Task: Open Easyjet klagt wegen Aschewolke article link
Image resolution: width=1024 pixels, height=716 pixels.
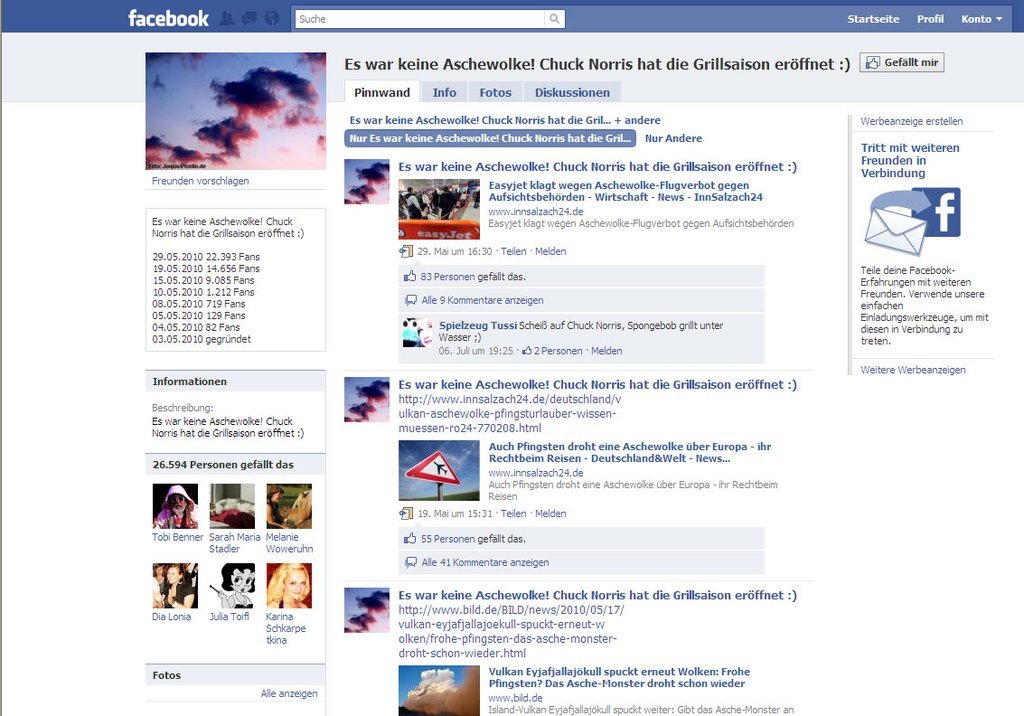Action: point(625,191)
